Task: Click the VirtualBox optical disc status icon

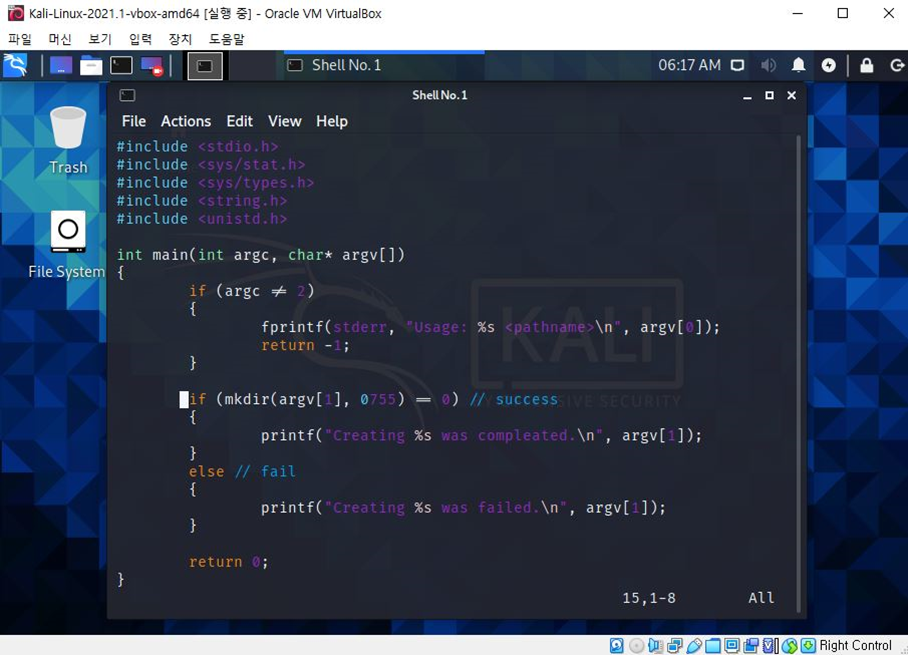Action: click(636, 645)
